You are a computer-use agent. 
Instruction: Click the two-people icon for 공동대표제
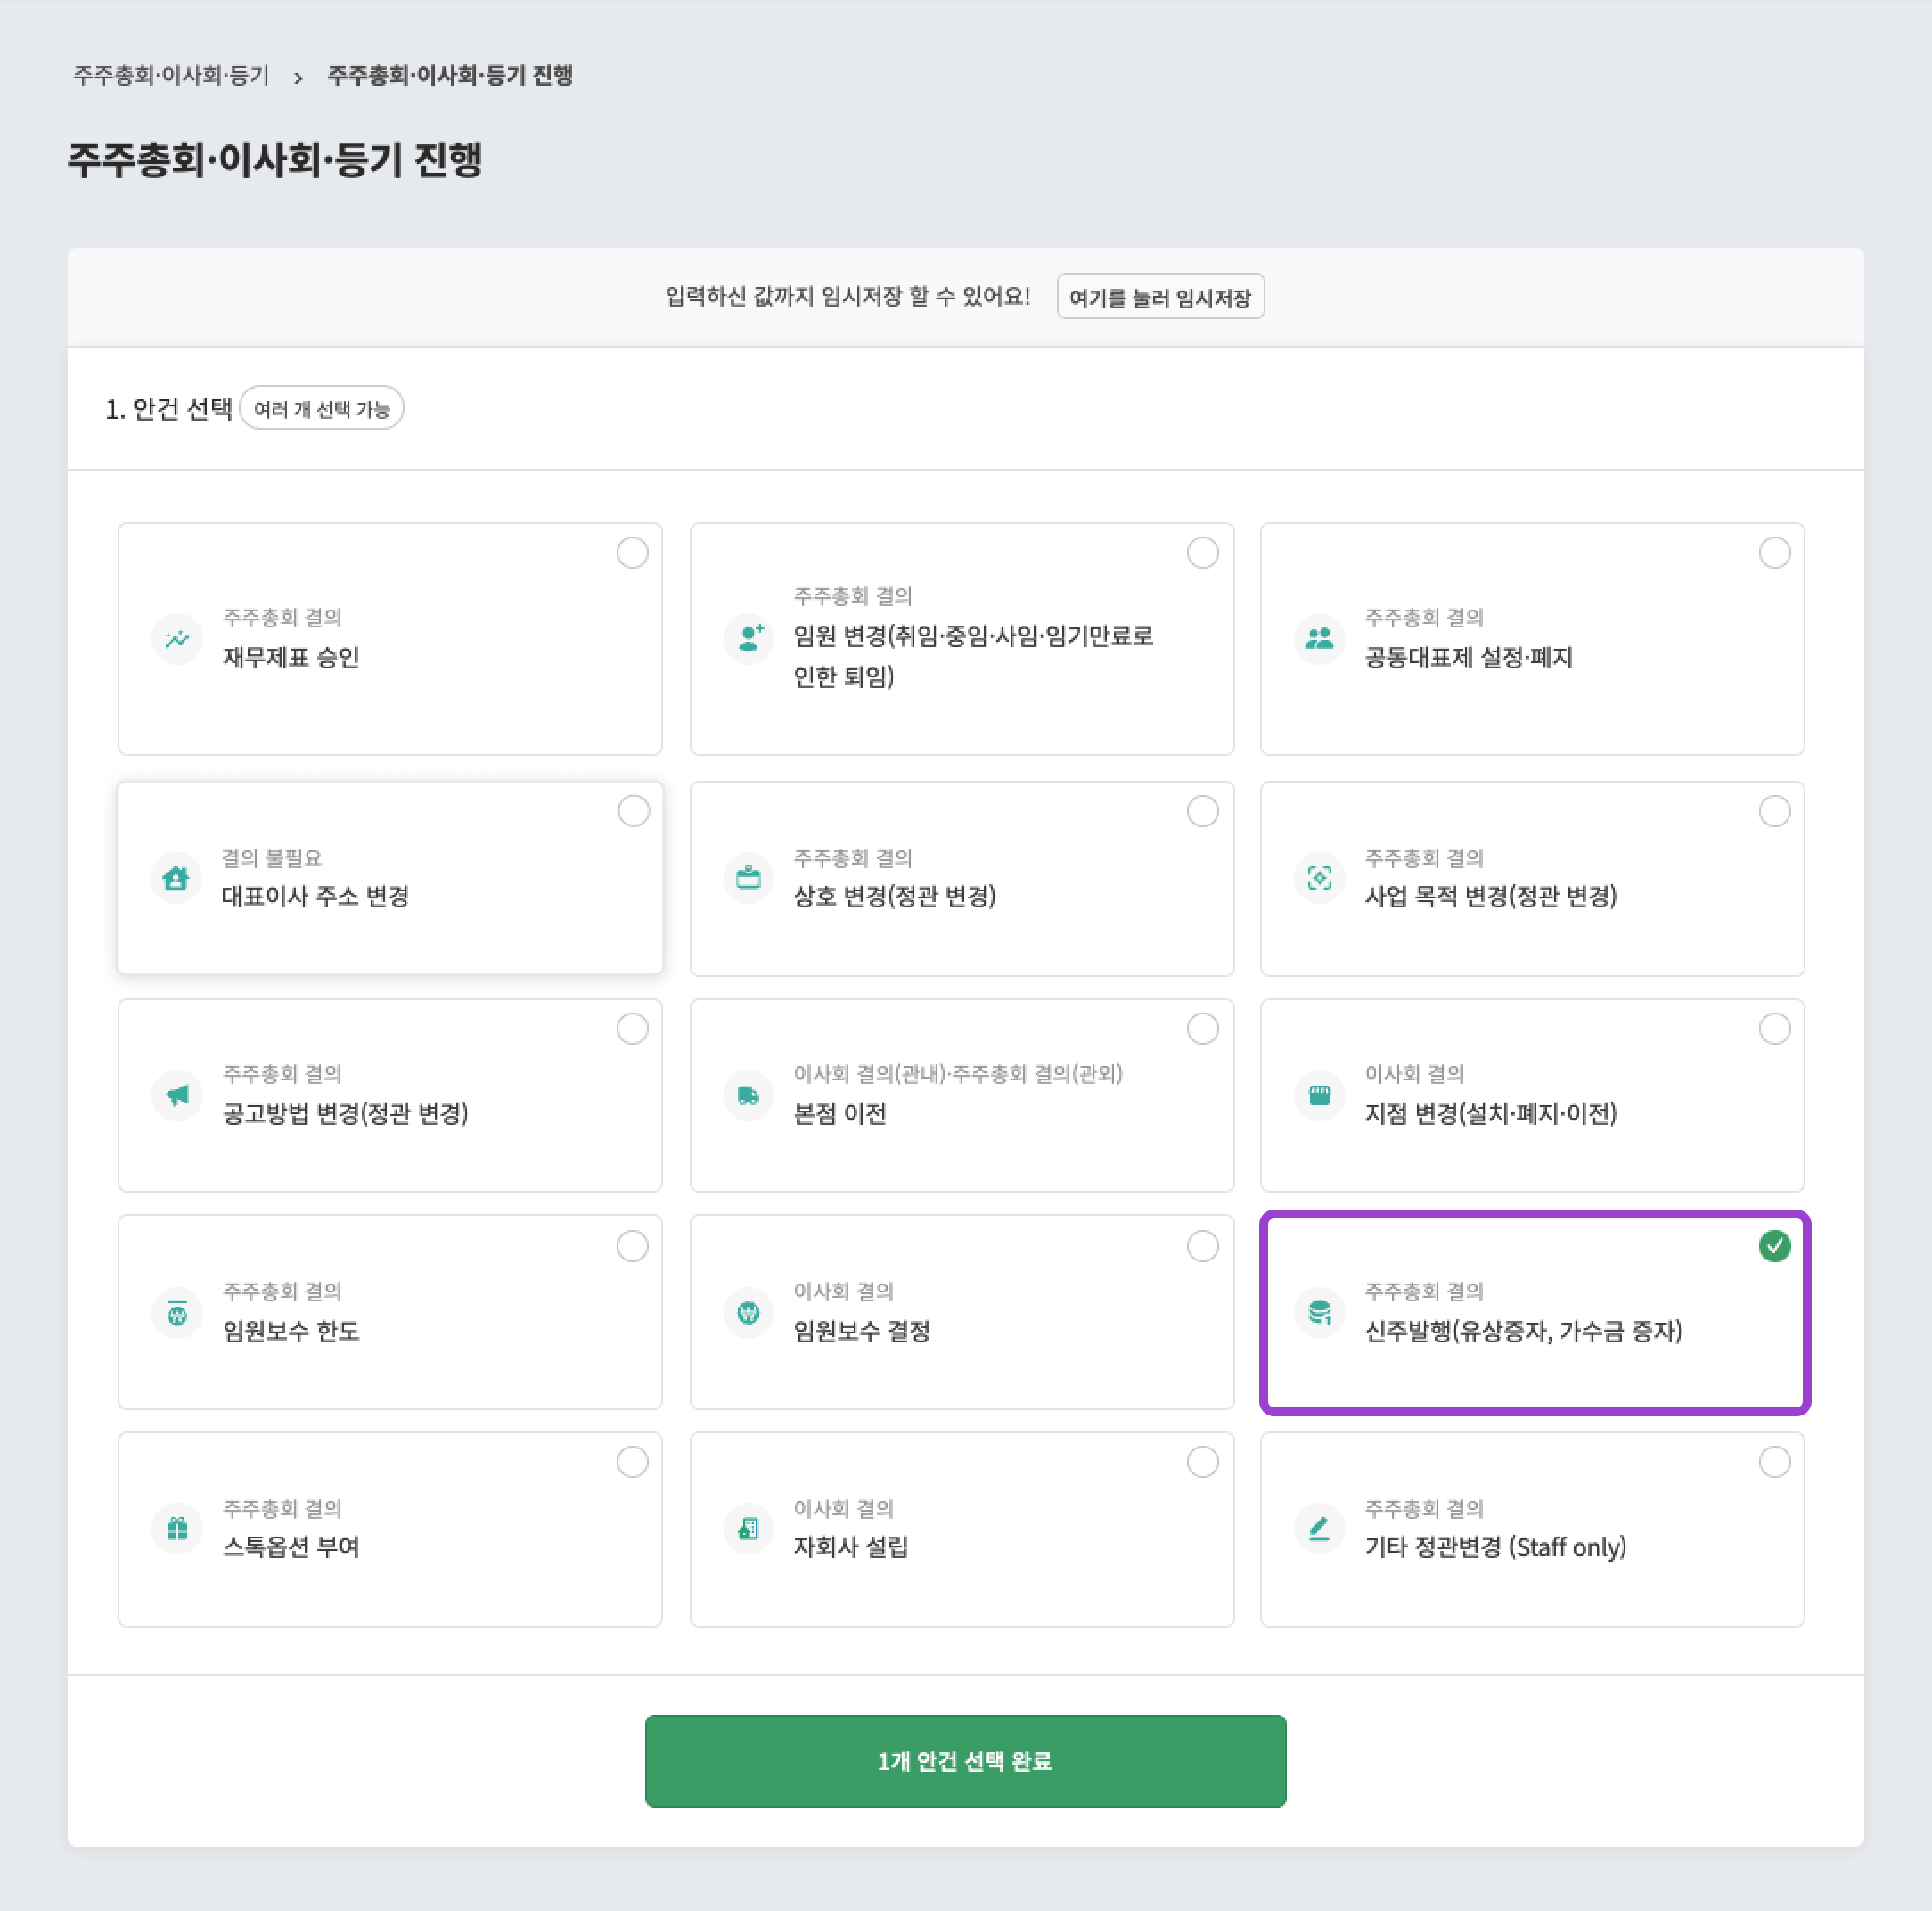(1319, 638)
